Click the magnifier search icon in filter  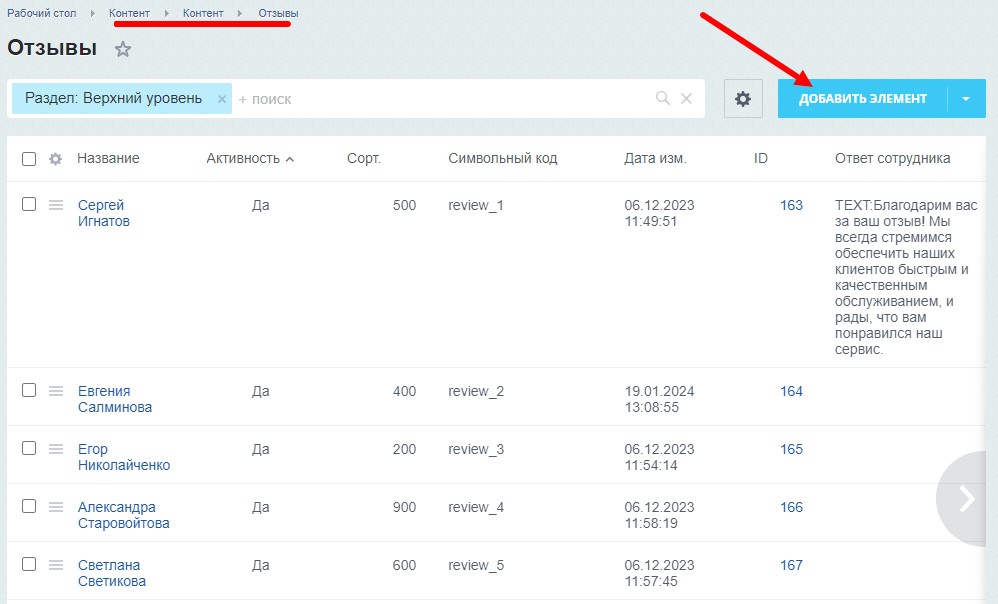pyautogui.click(x=662, y=99)
